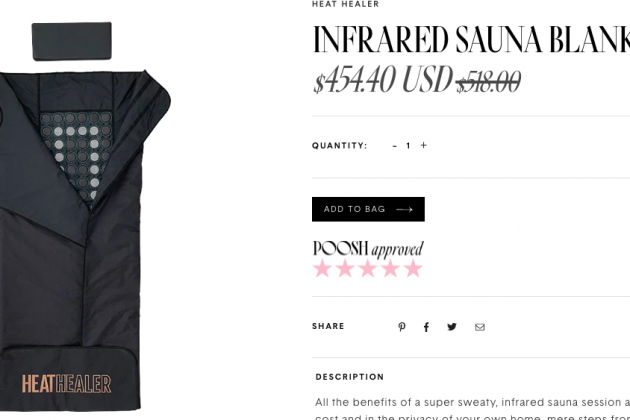Open the Heat Healer brand link
The height and width of the screenshot is (420, 630).
[346, 4]
